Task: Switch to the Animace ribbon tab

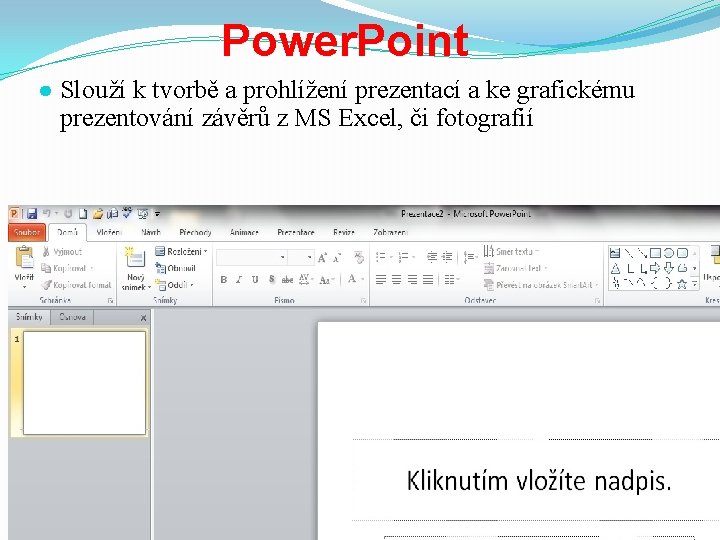Action: [x=244, y=233]
